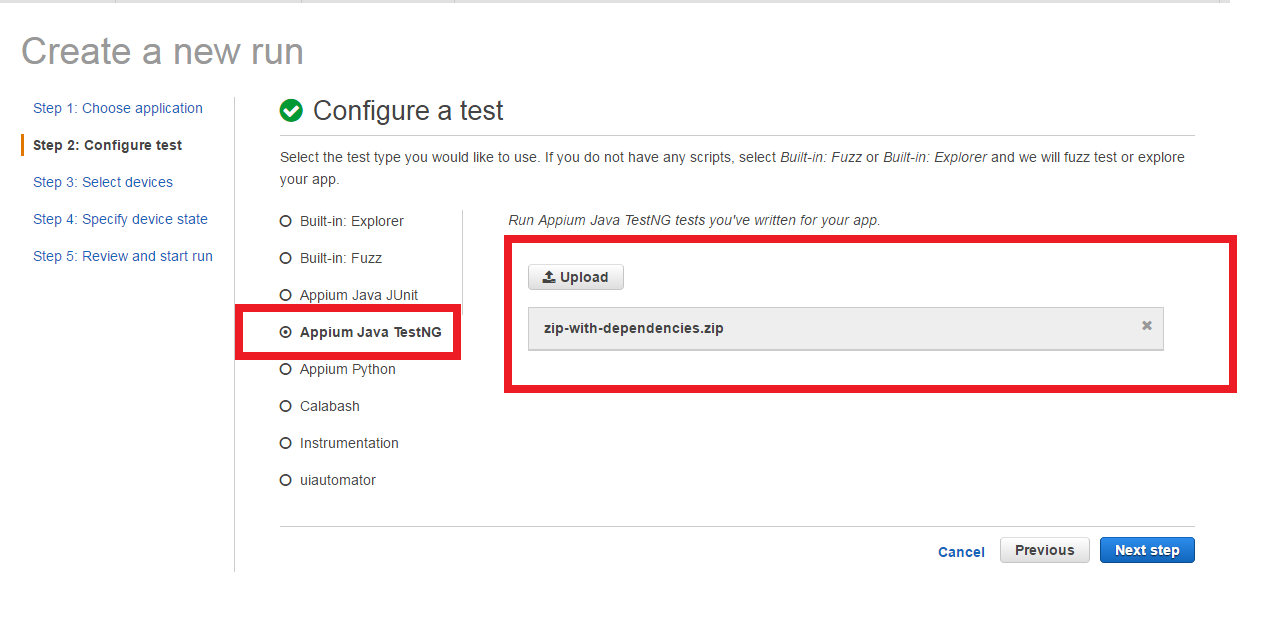The image size is (1272, 624).
Task: Navigate to Step 5: Review and start run
Action: pyautogui.click(x=123, y=256)
